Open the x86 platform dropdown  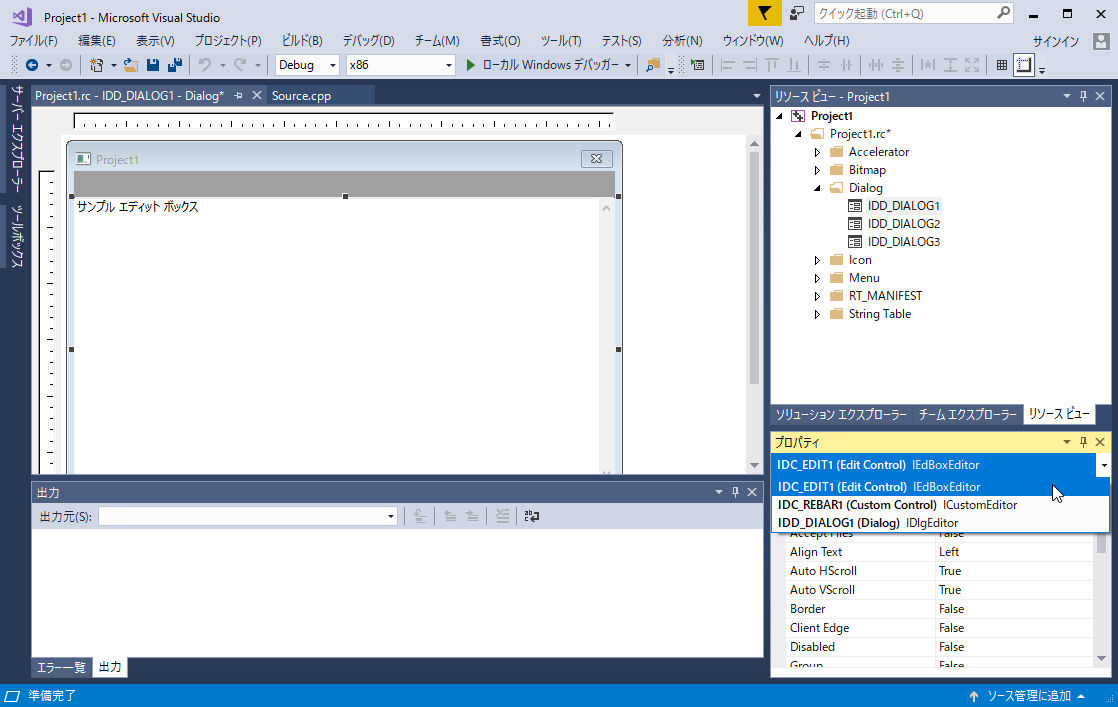click(448, 65)
